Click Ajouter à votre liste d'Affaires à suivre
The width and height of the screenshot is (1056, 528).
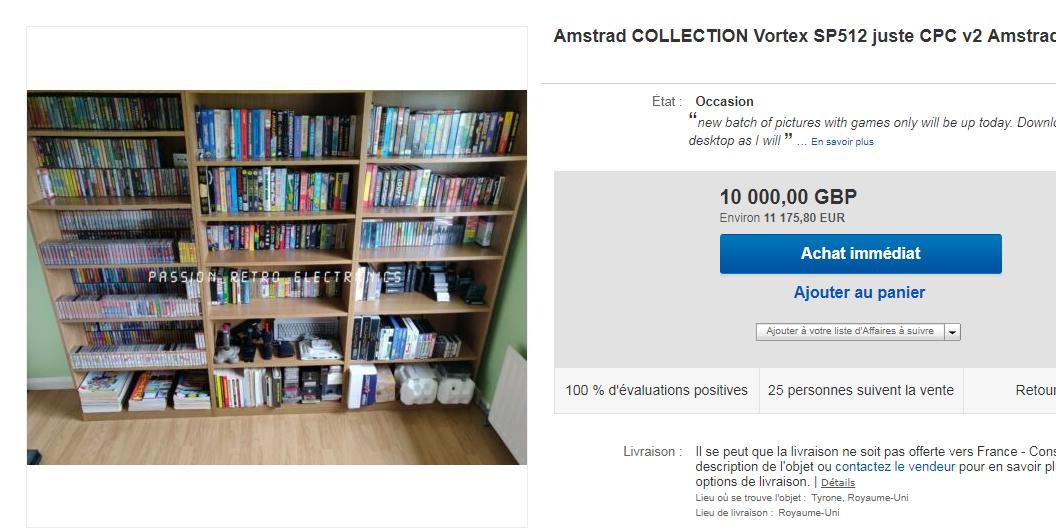point(850,332)
